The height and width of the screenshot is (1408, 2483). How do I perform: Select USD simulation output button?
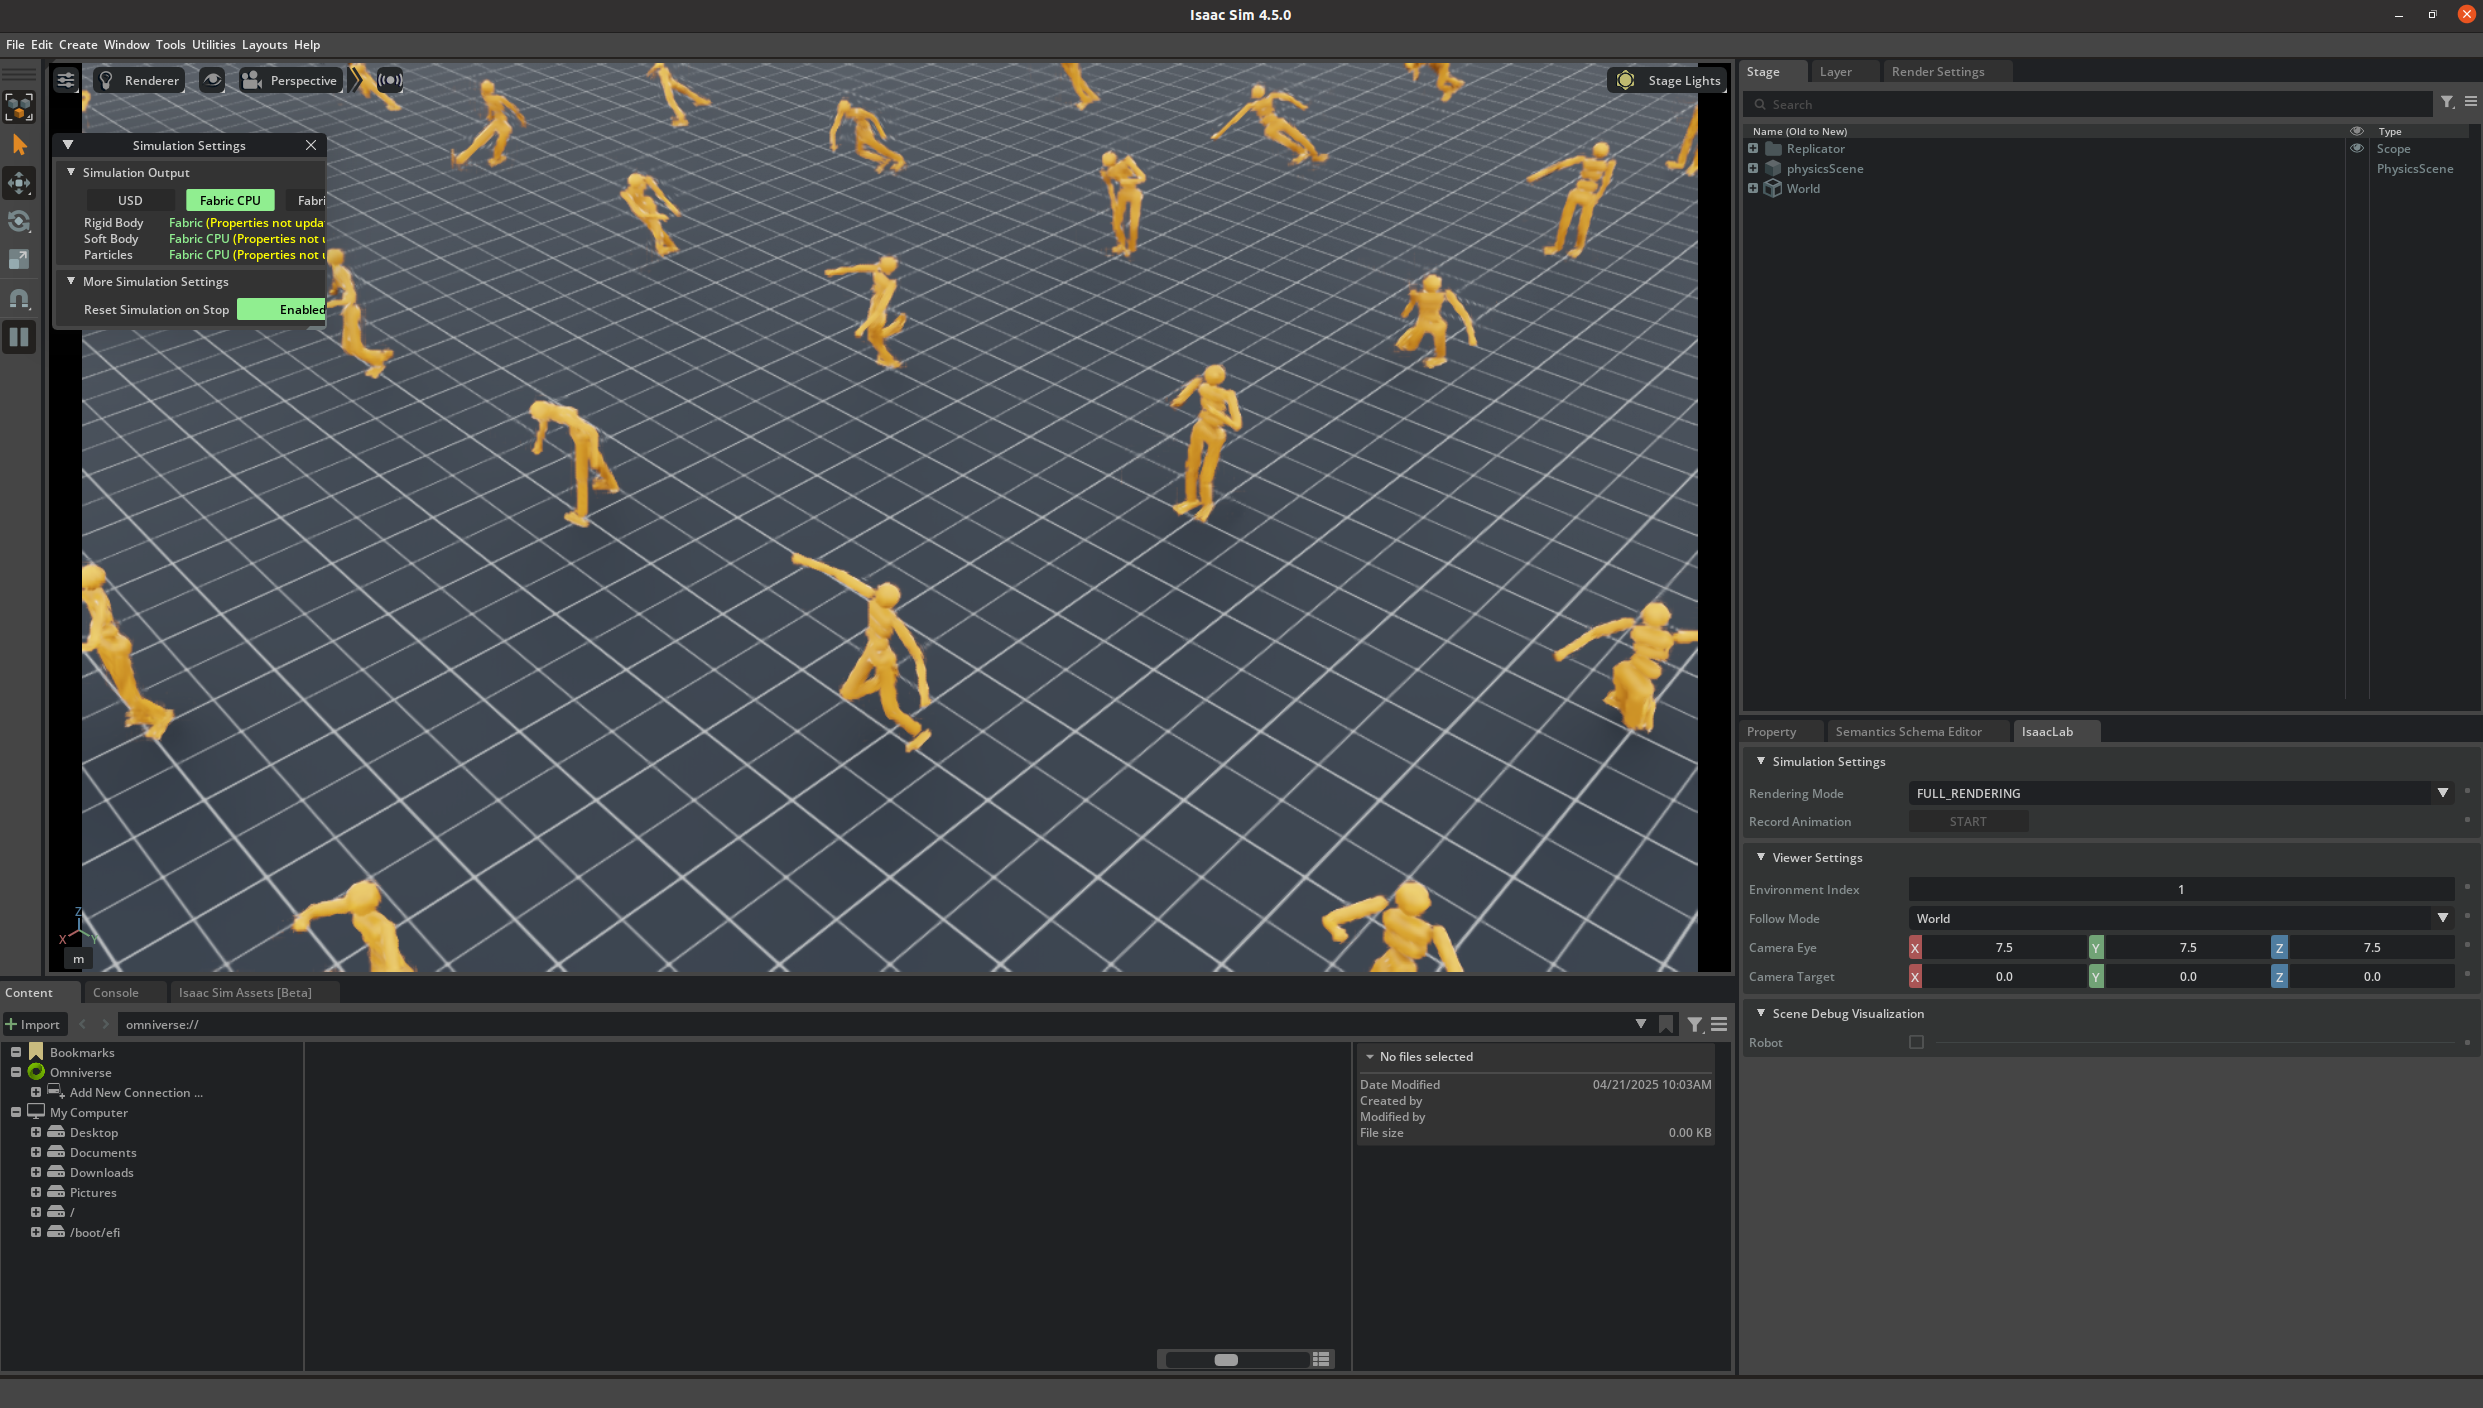(x=130, y=201)
